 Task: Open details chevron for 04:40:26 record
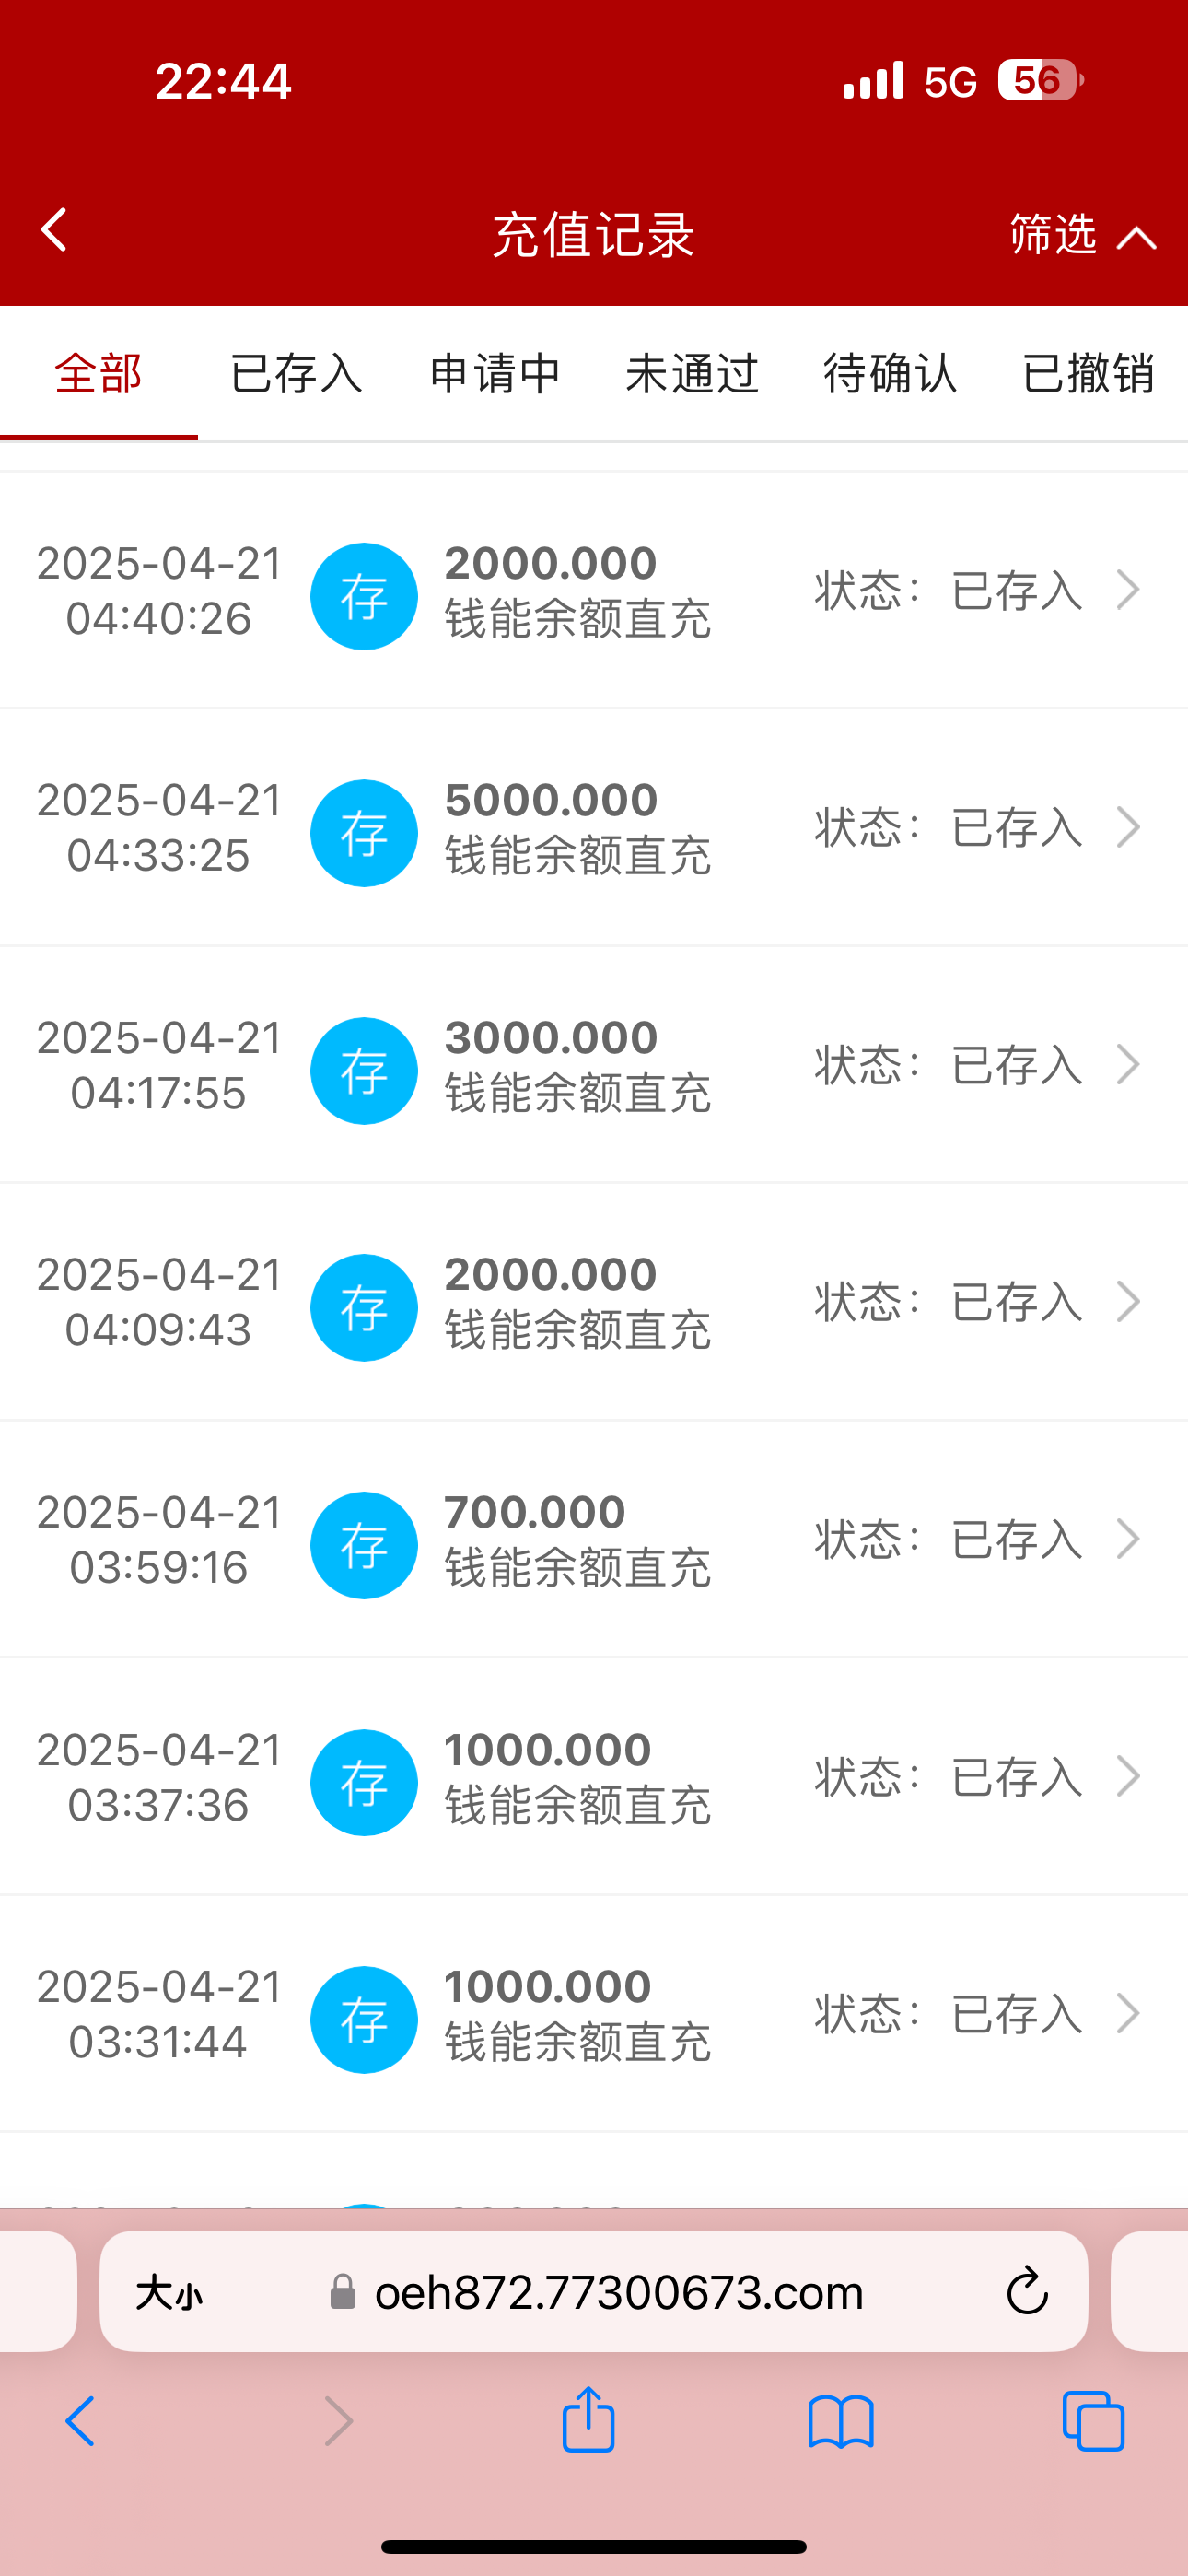coord(1128,590)
